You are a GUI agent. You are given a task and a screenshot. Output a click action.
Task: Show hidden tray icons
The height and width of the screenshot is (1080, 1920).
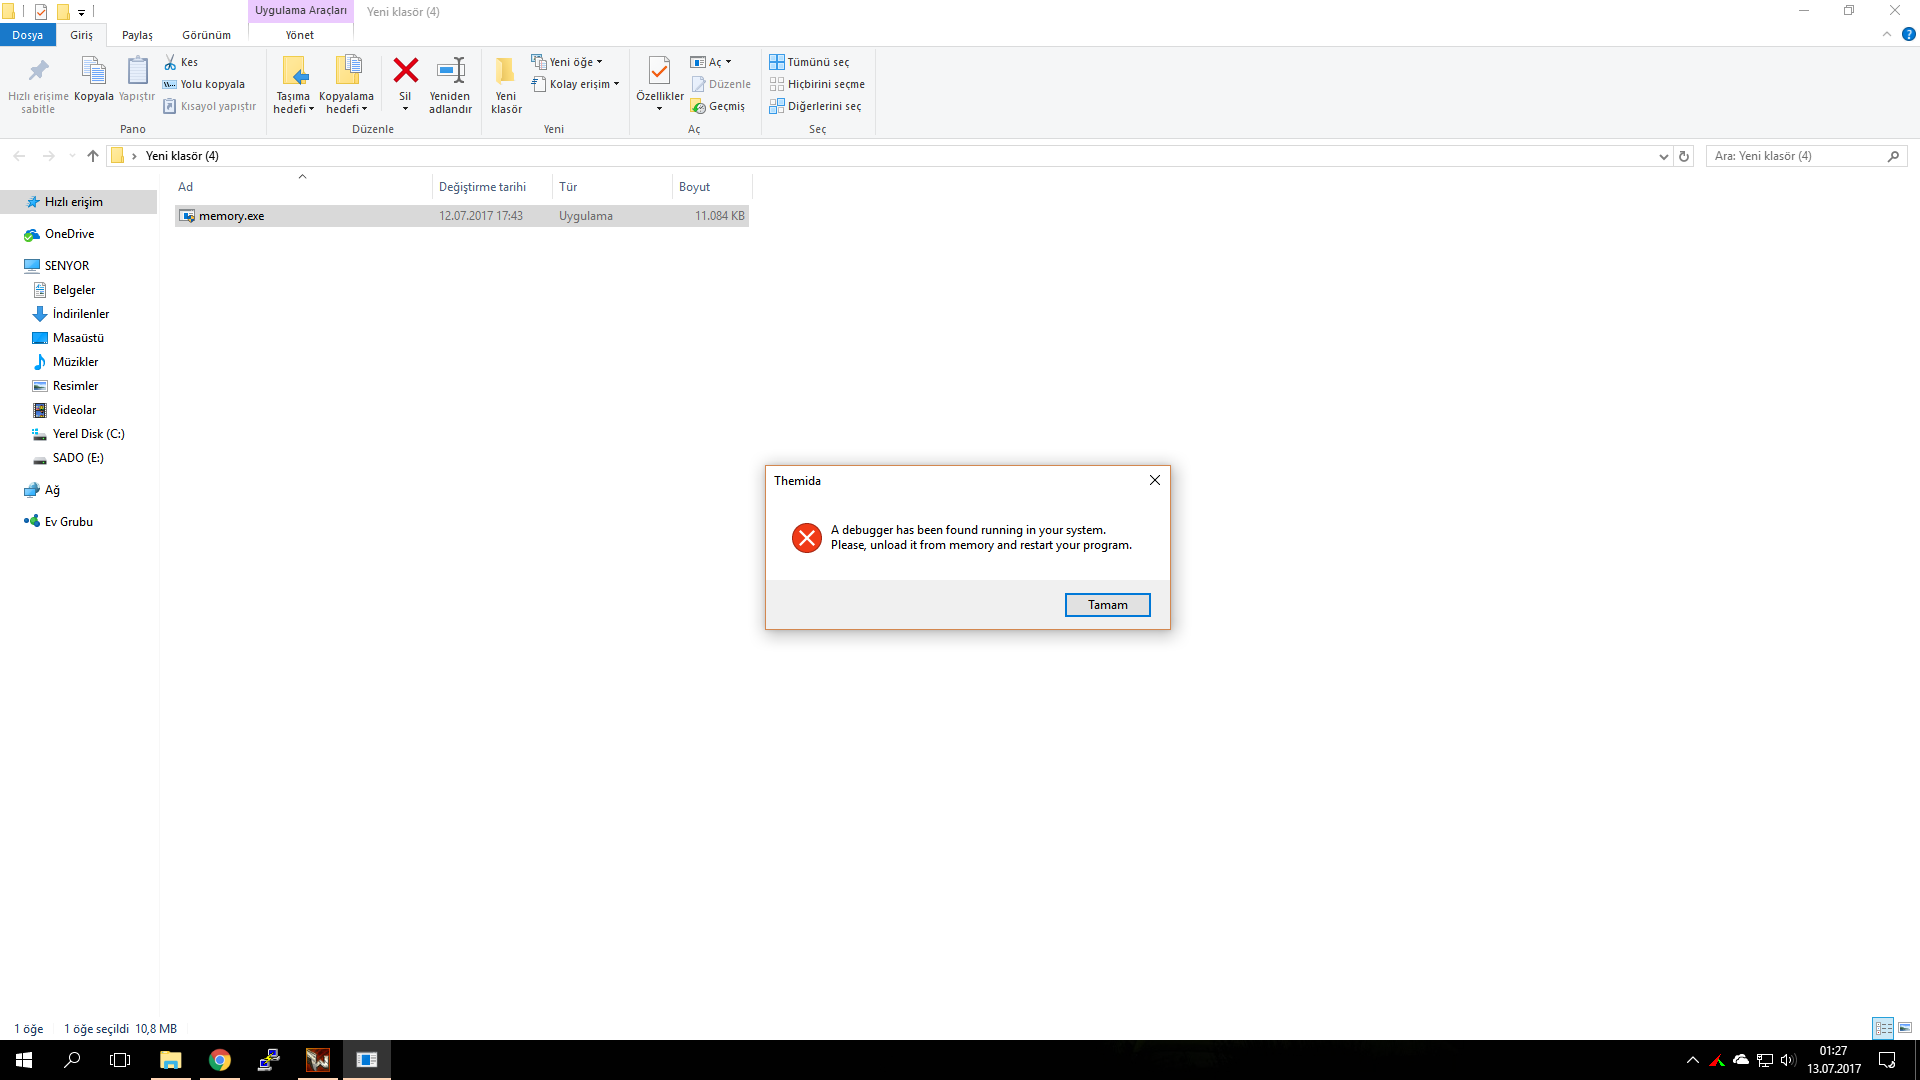point(1692,1060)
